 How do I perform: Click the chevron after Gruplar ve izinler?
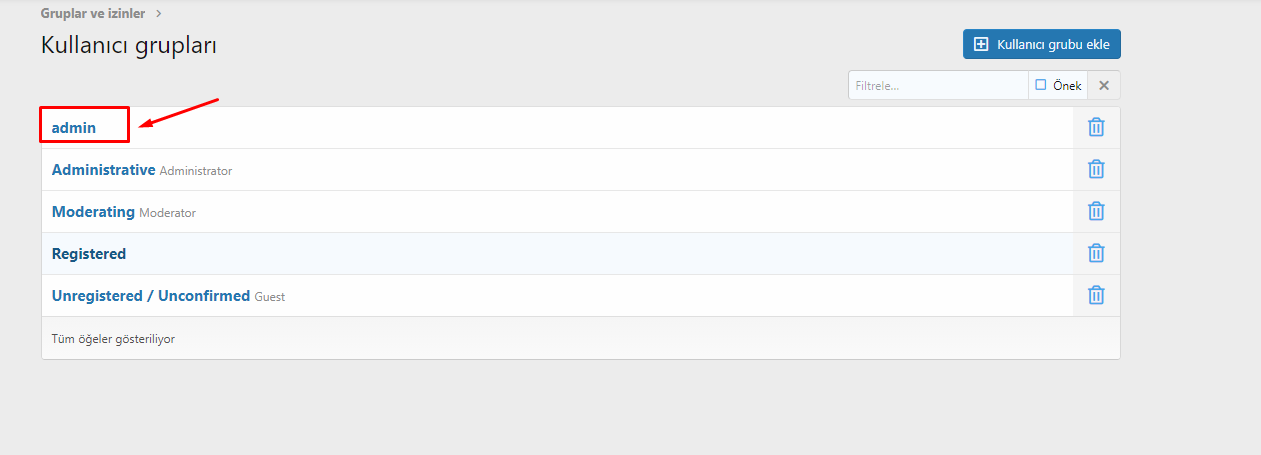[x=158, y=14]
